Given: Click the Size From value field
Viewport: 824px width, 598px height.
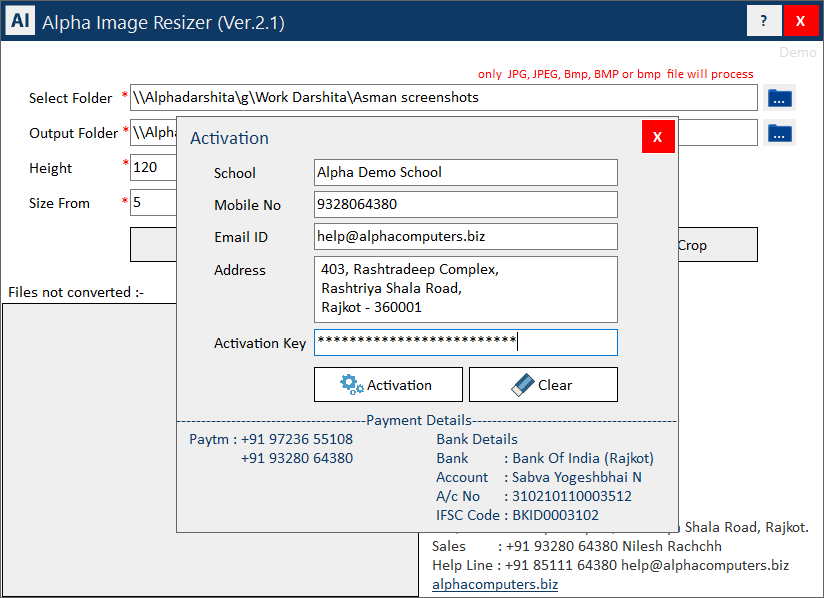Looking at the screenshot, I should [x=153, y=203].
